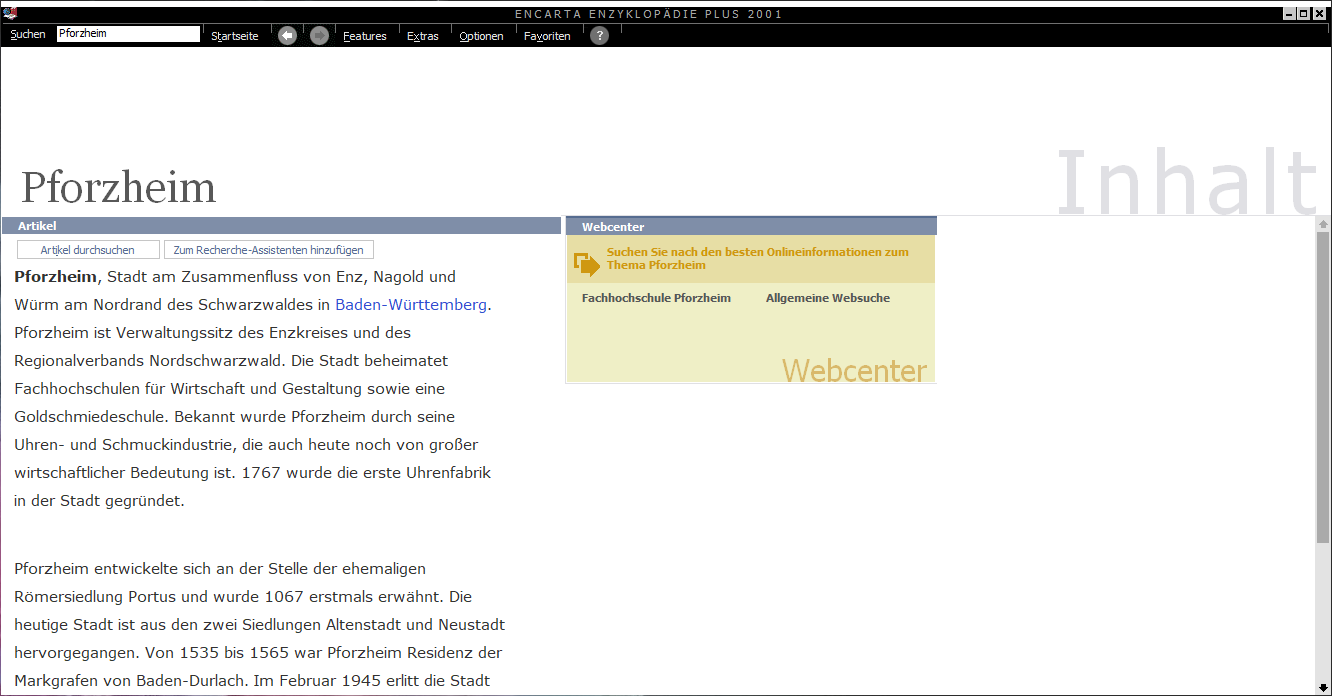
Task: Open the Extras menu
Action: click(422, 36)
